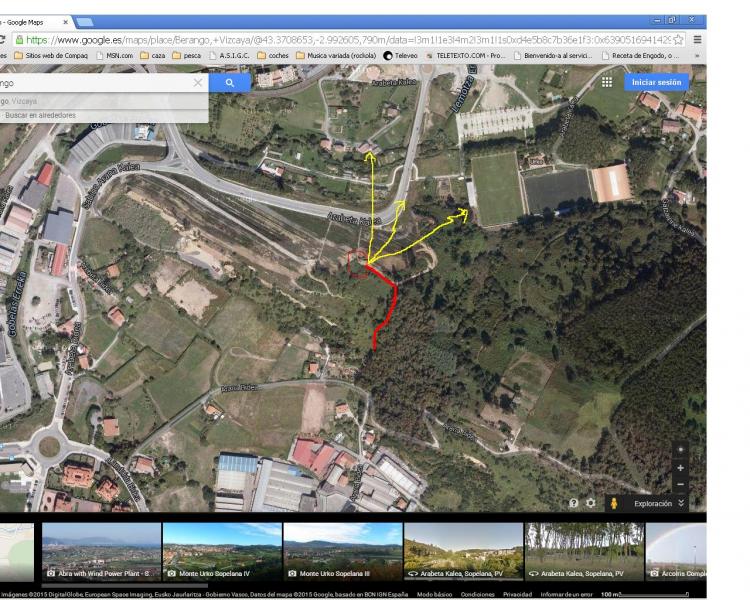Image resolution: width=750 pixels, height=600 pixels.
Task: Zoom out with the minus button
Action: 681,484
